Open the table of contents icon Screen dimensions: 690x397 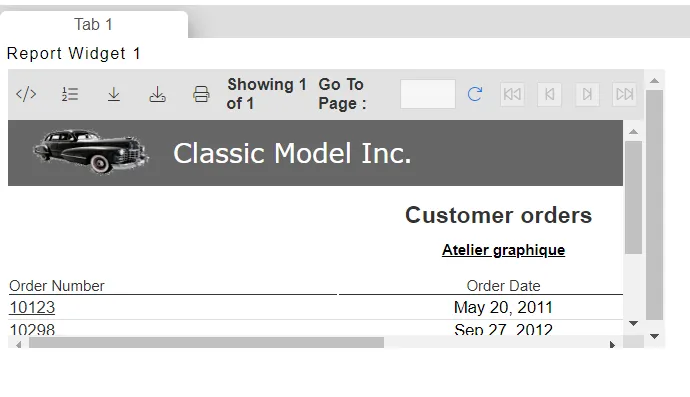70,94
